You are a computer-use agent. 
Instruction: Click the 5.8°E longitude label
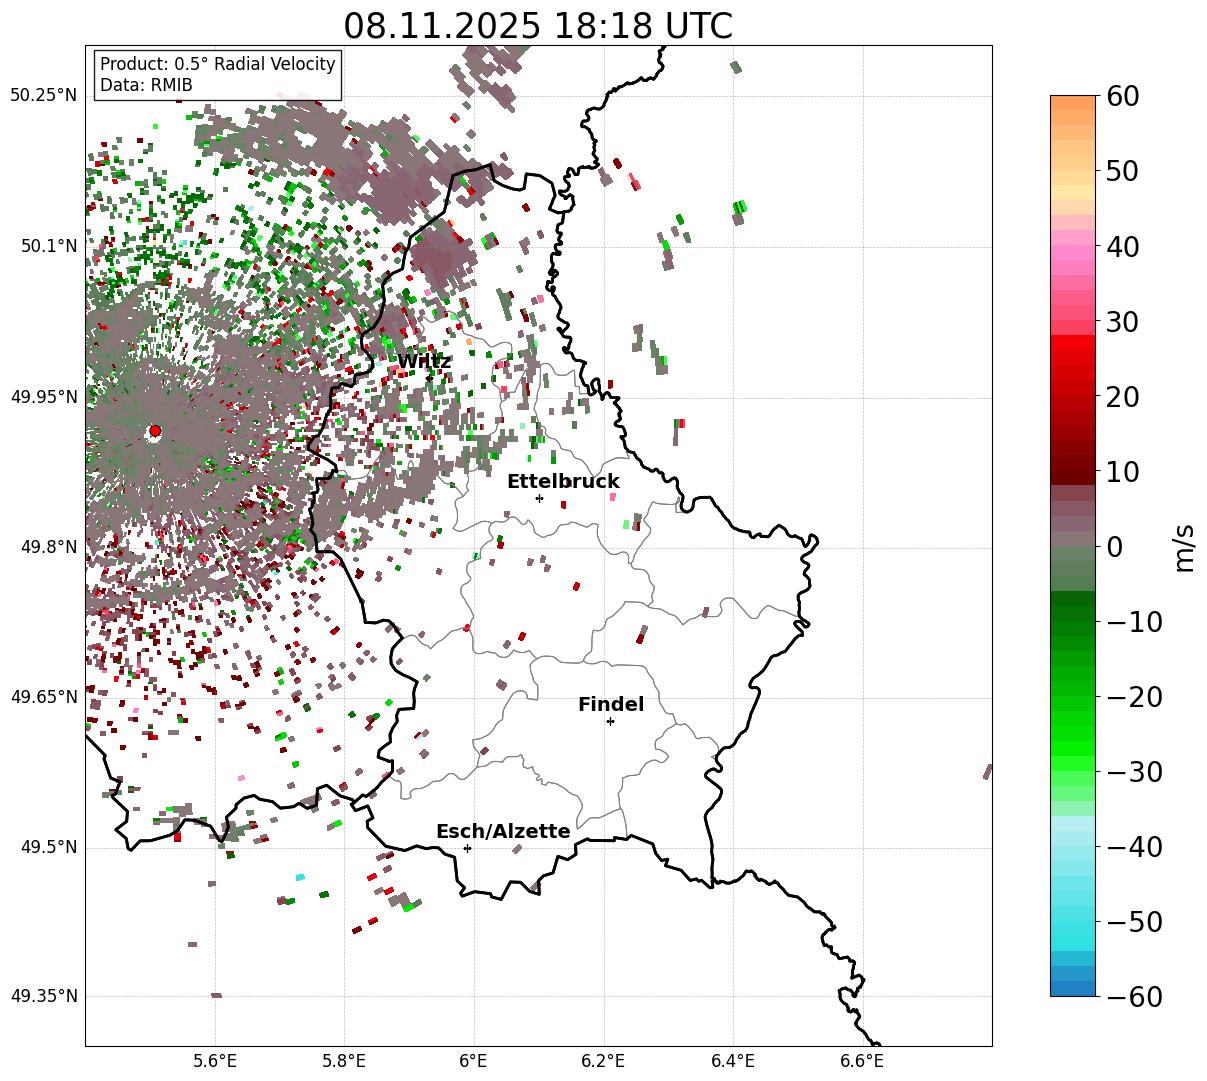(344, 1061)
